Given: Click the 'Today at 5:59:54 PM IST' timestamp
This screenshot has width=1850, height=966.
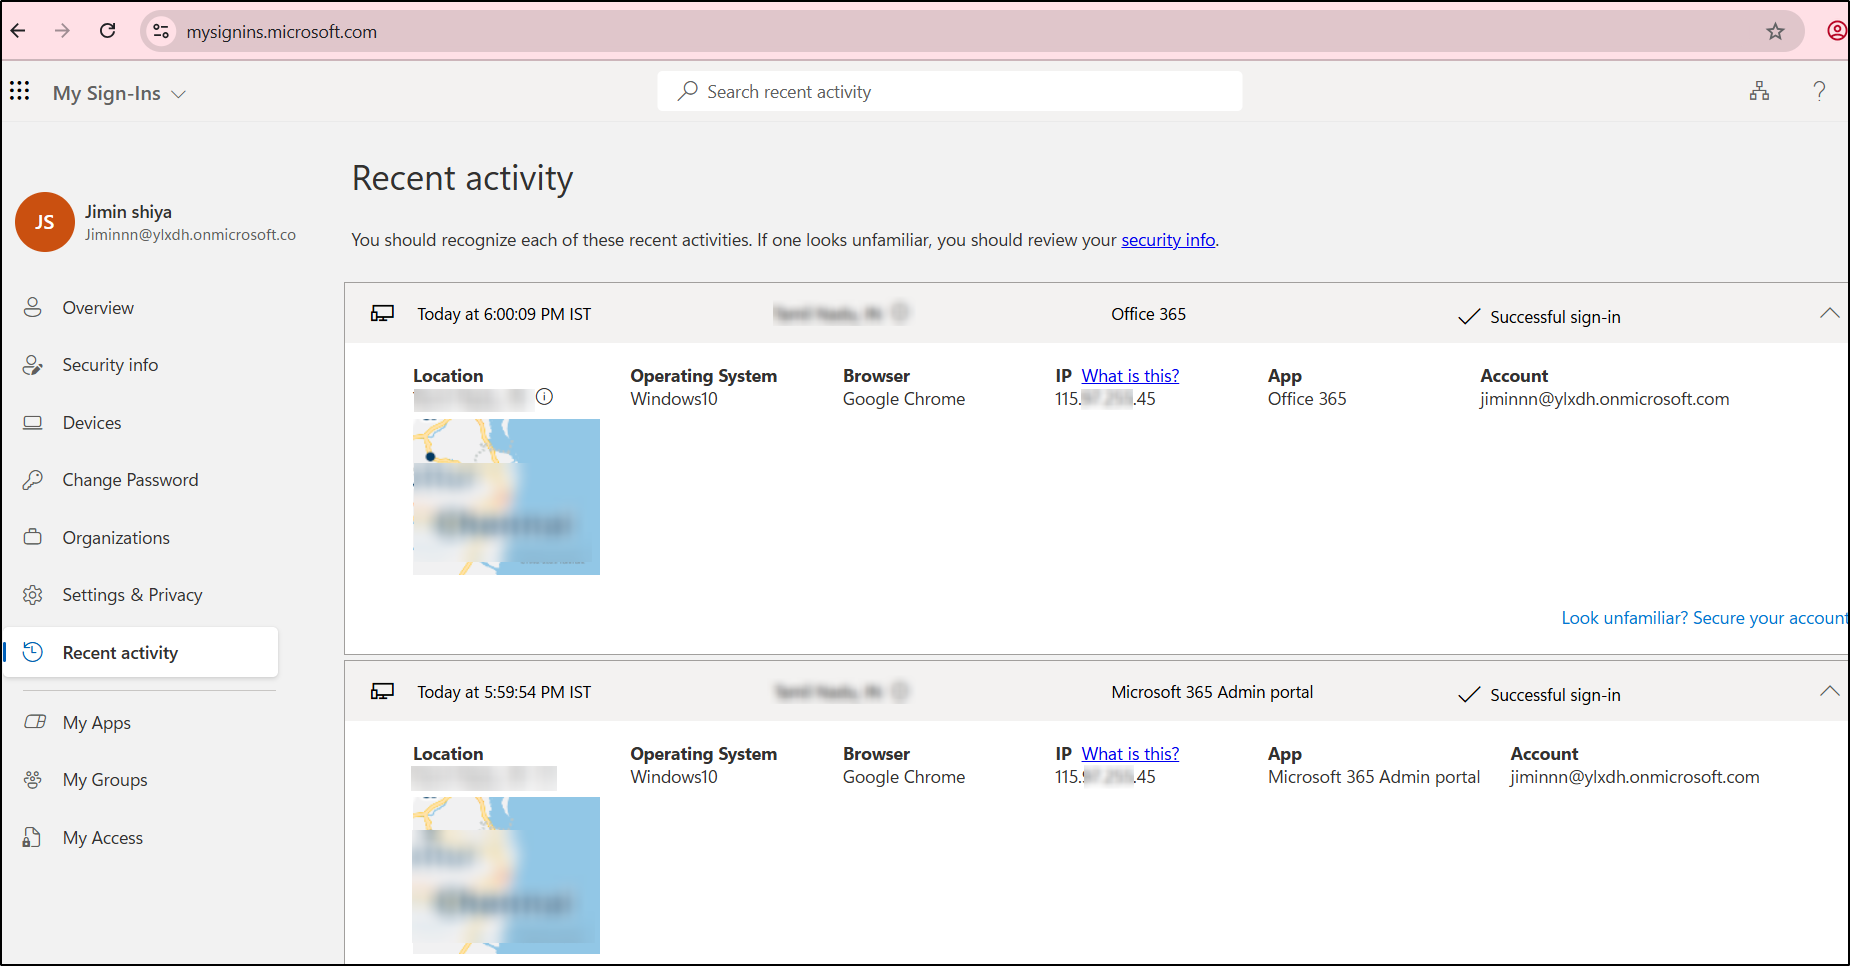Looking at the screenshot, I should 504,692.
